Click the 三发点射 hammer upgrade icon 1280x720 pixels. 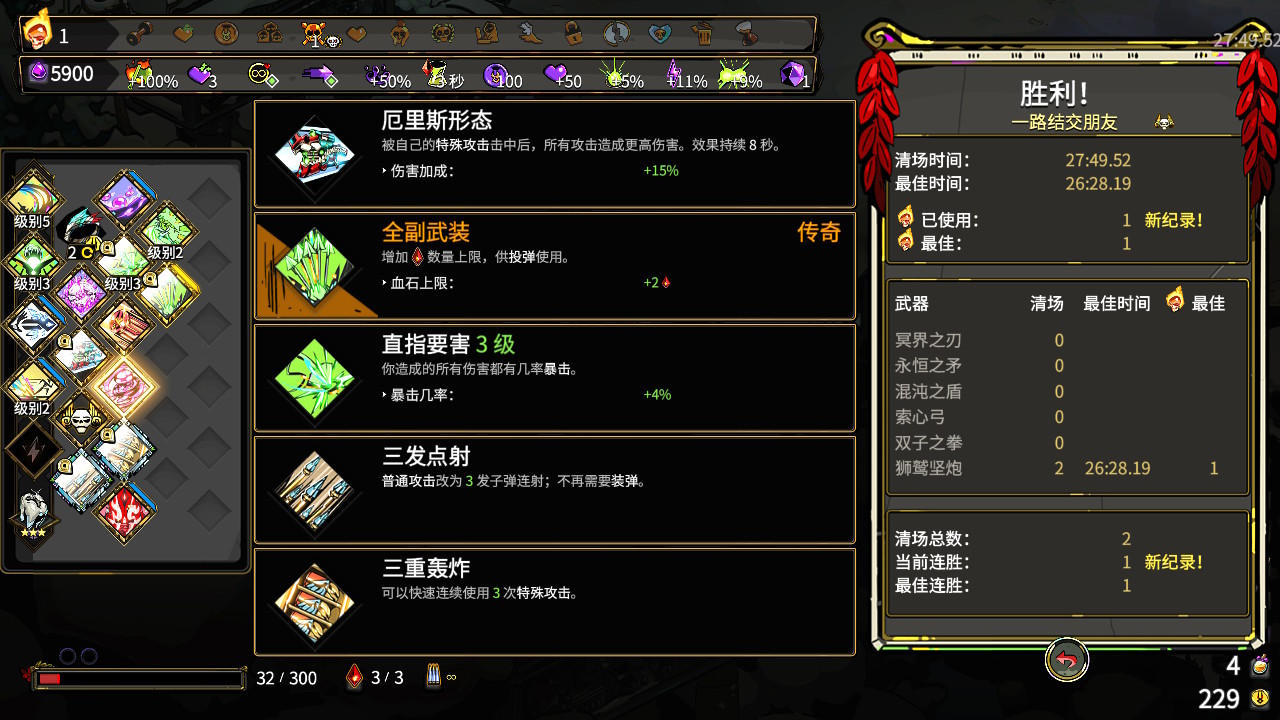click(315, 490)
